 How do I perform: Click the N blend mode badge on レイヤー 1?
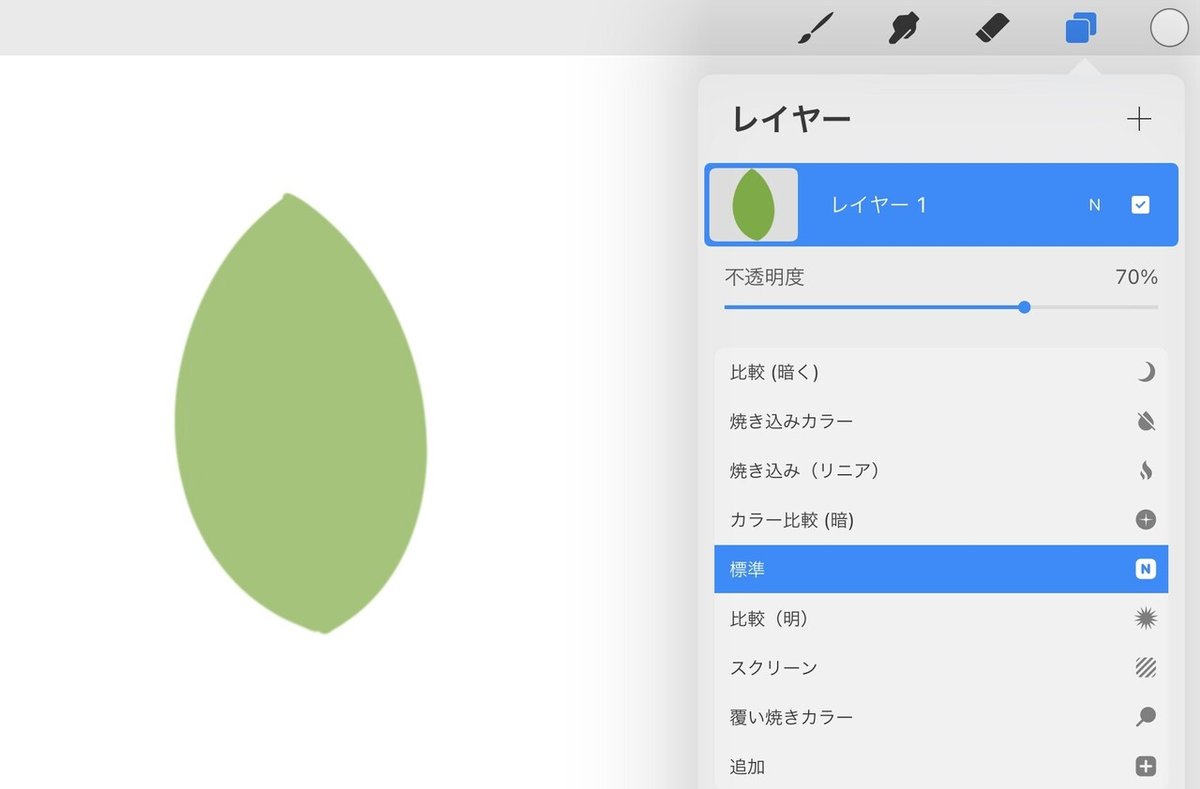click(1094, 204)
